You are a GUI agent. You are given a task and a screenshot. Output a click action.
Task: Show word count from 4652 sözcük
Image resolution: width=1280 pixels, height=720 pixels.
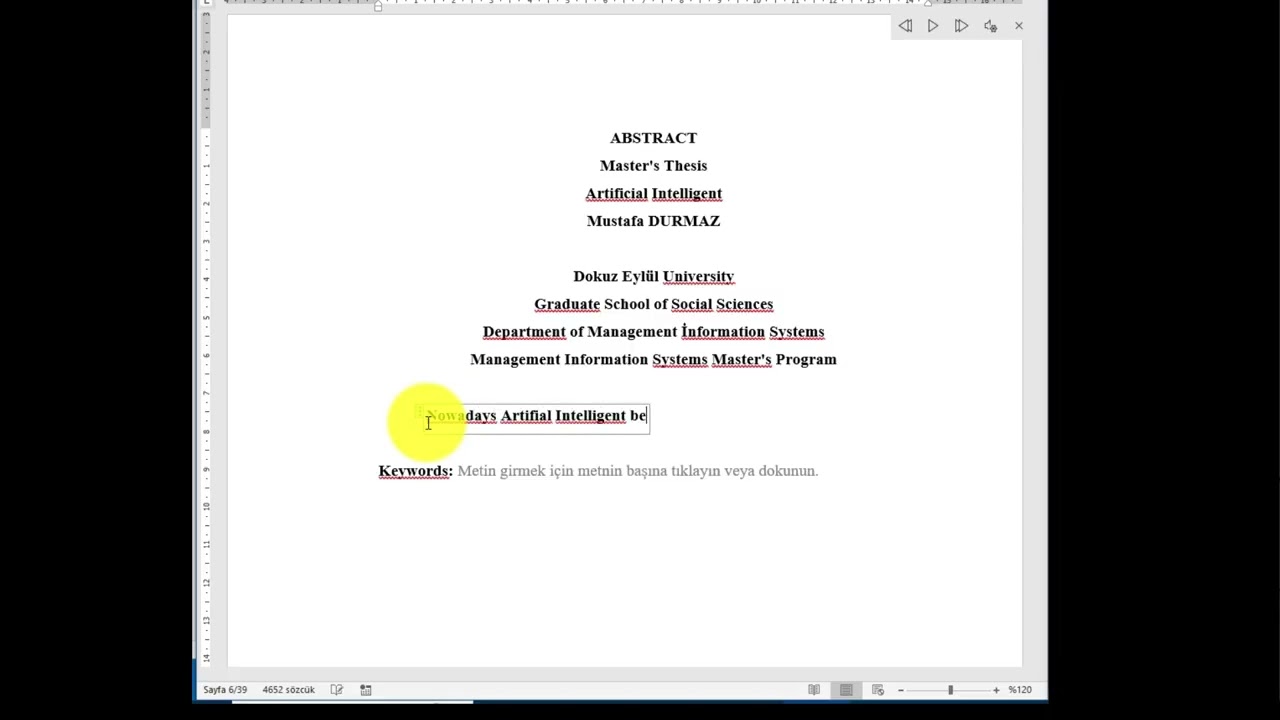click(x=288, y=690)
